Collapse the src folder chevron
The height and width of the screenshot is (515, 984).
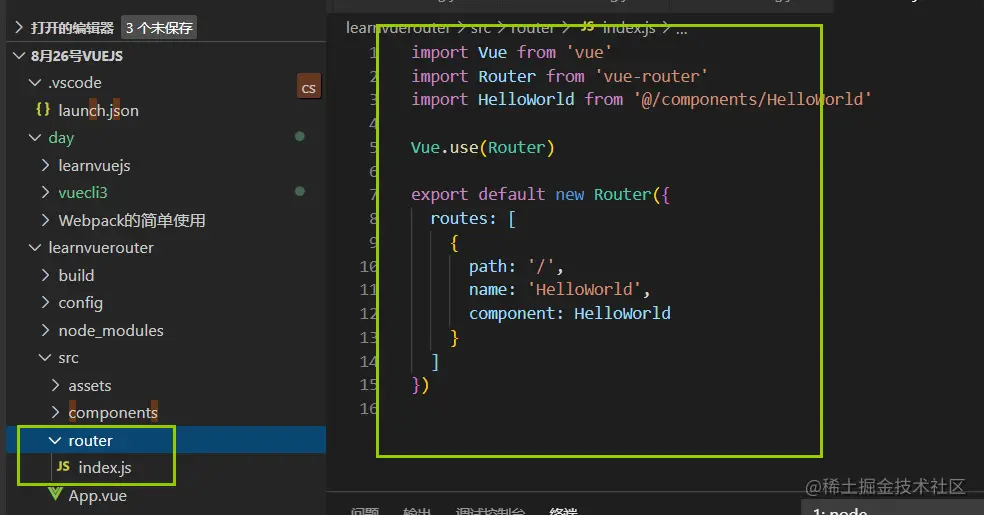coord(45,358)
